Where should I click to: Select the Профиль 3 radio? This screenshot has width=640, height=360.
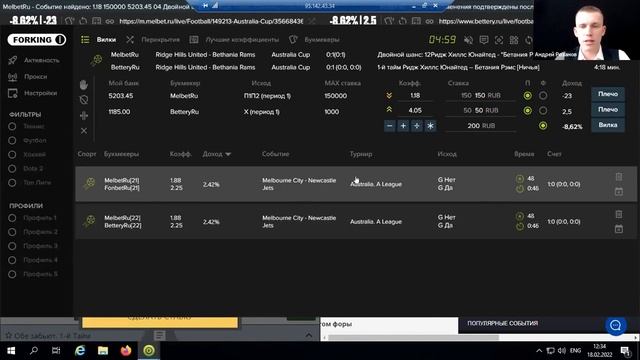pos(12,246)
